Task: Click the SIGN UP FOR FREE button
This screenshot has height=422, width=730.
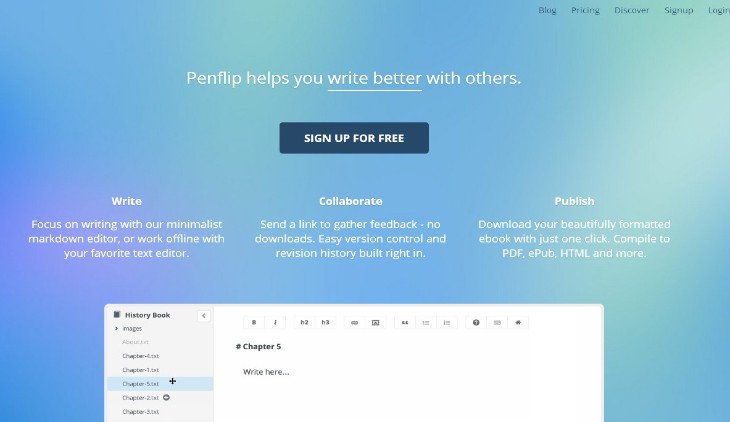Action: (x=354, y=138)
